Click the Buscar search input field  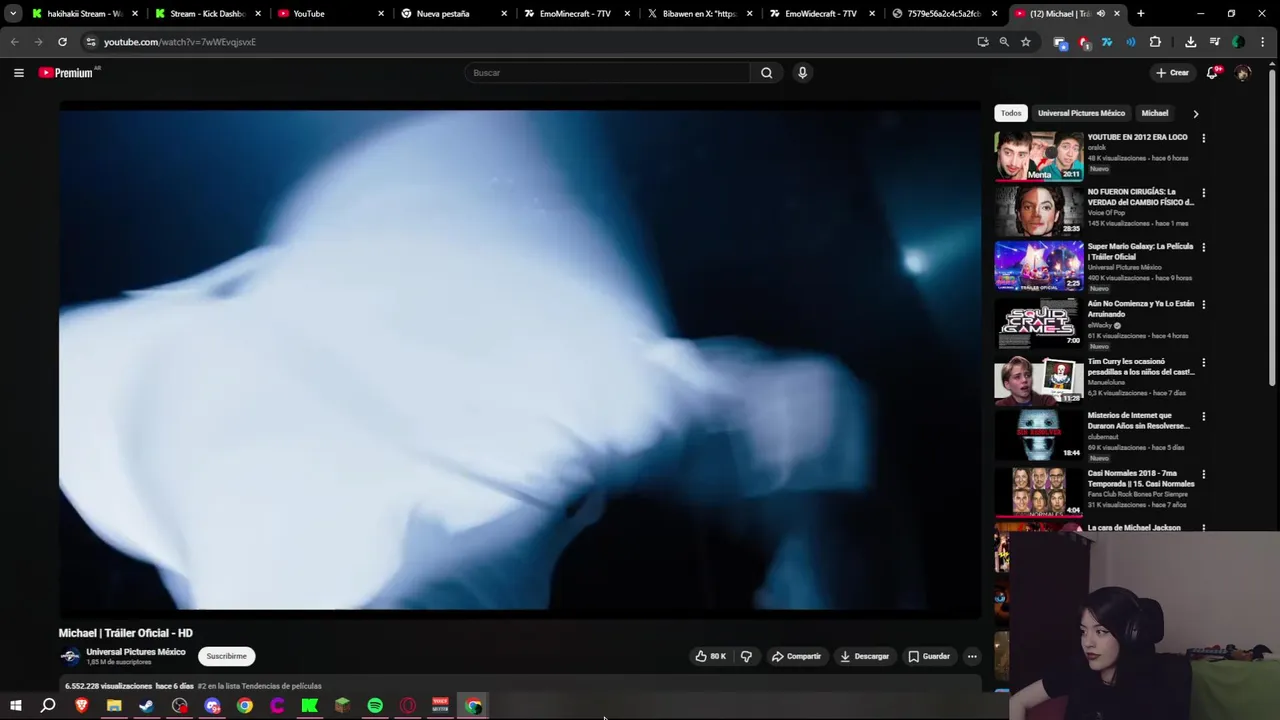pyautogui.click(x=606, y=73)
